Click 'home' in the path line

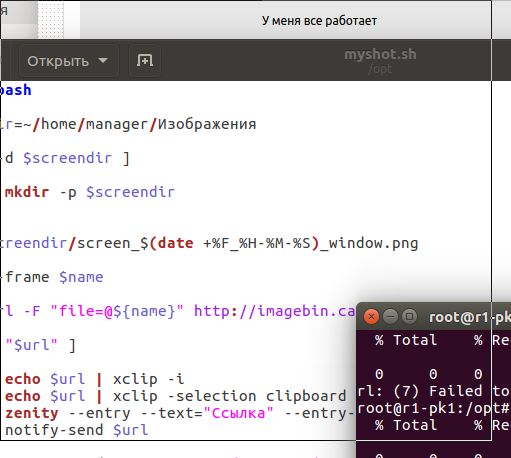(59, 124)
